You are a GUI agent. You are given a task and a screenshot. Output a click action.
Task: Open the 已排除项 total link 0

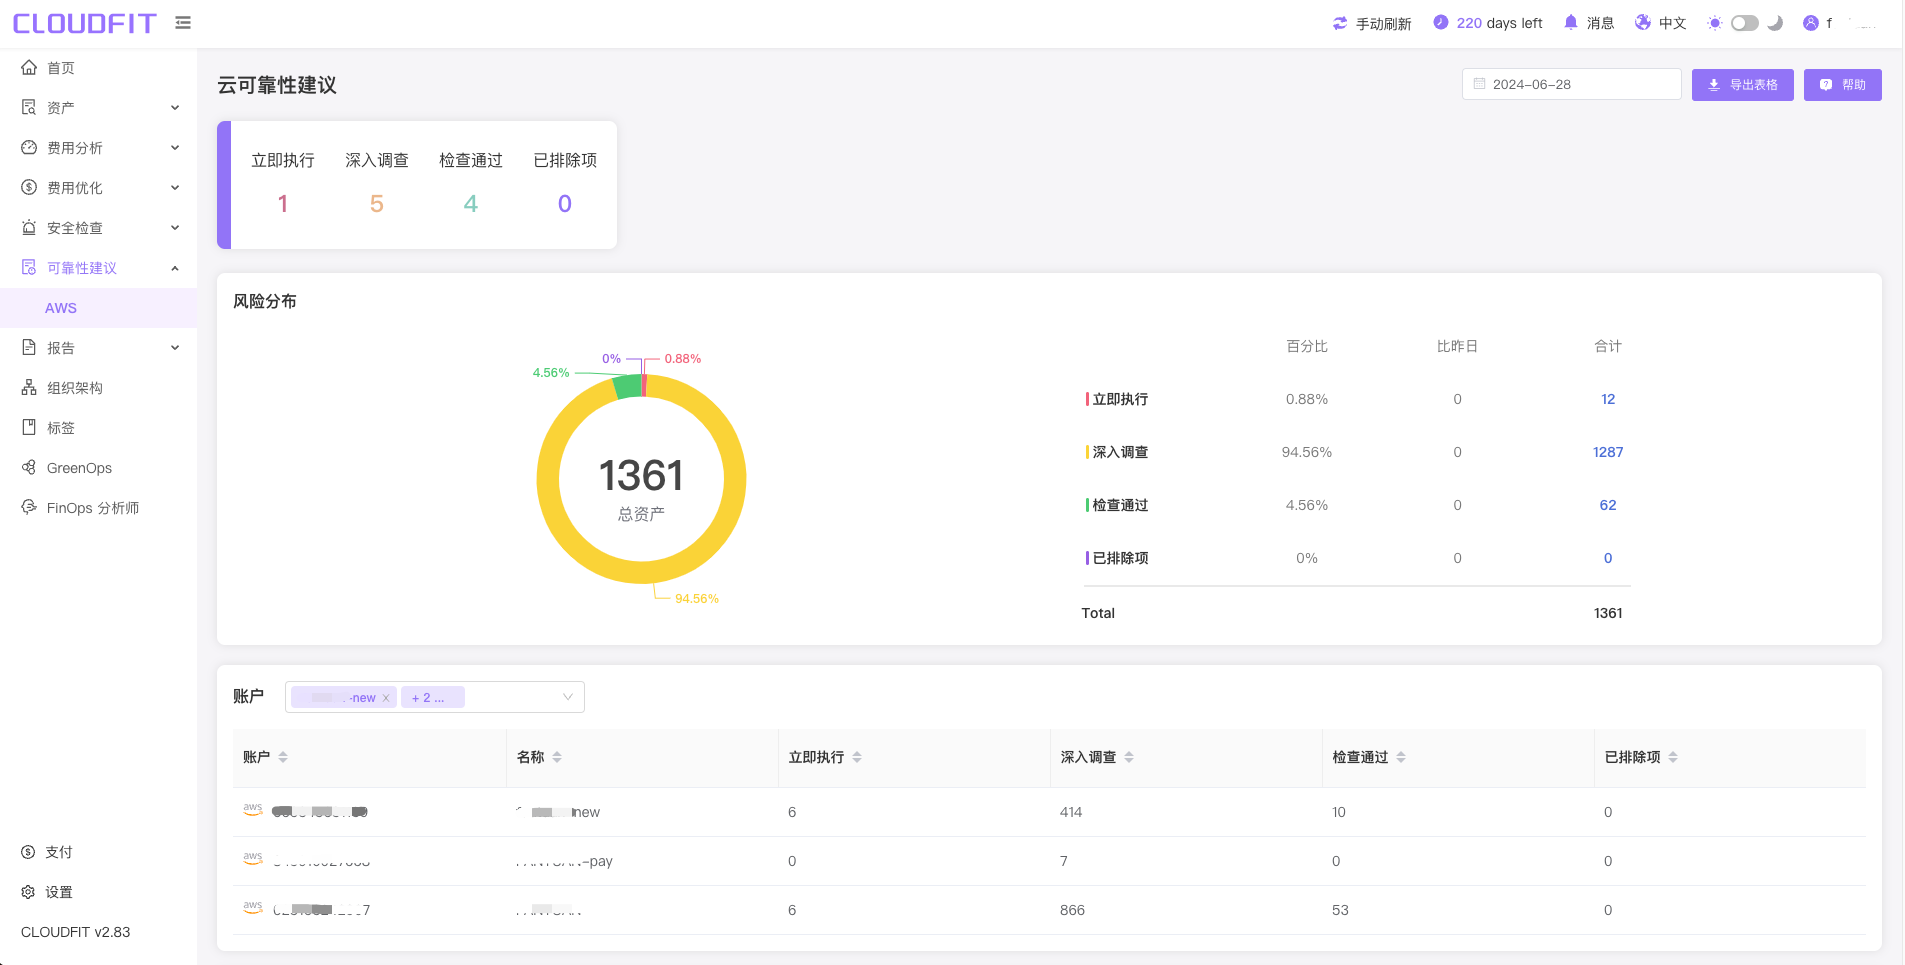(x=1607, y=558)
